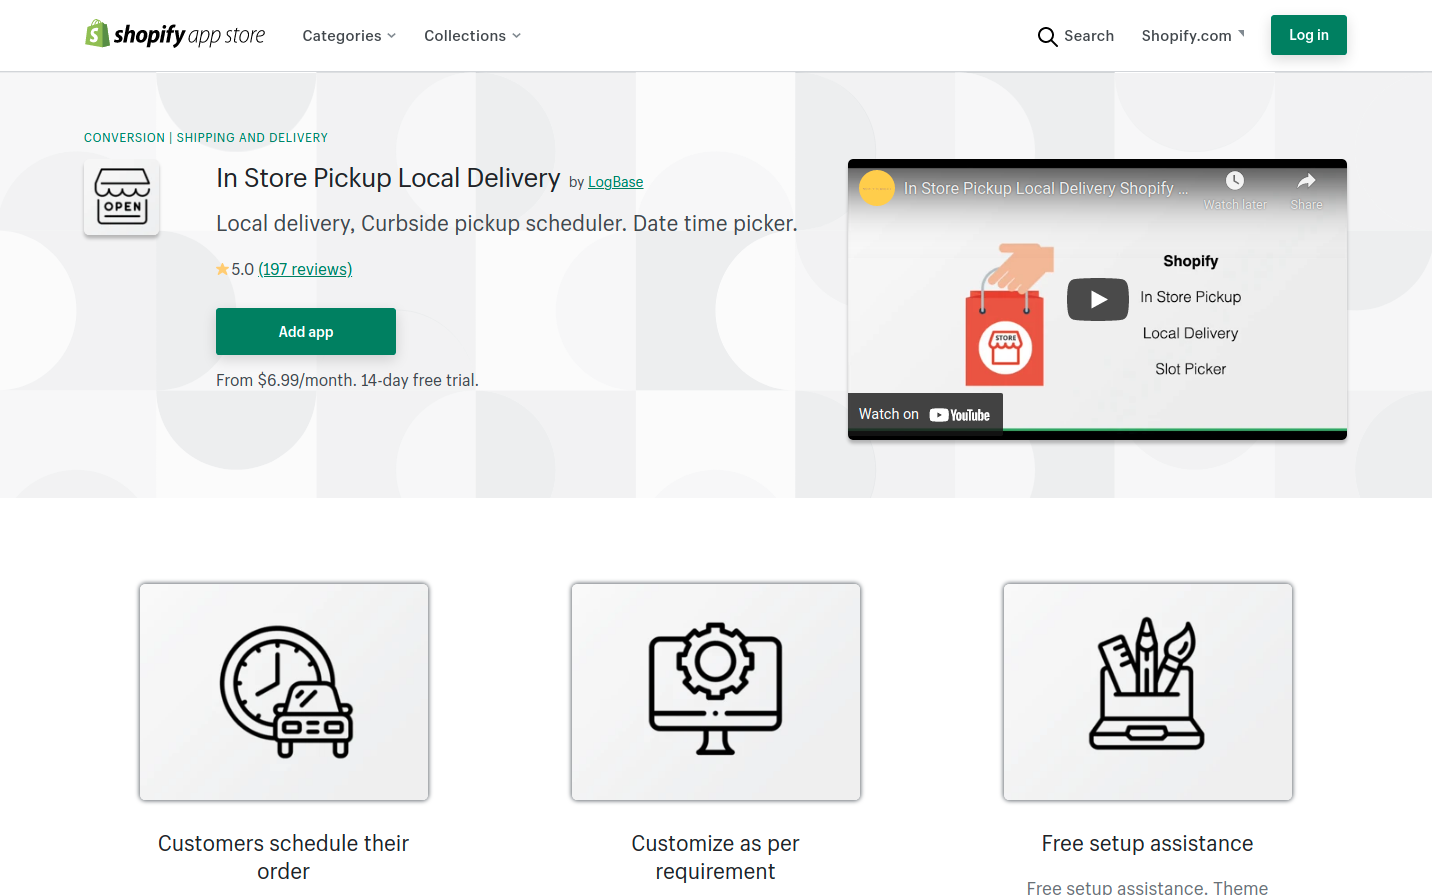The height and width of the screenshot is (895, 1432).
Task: Open the Shopify.com external link
Action: [1193, 36]
